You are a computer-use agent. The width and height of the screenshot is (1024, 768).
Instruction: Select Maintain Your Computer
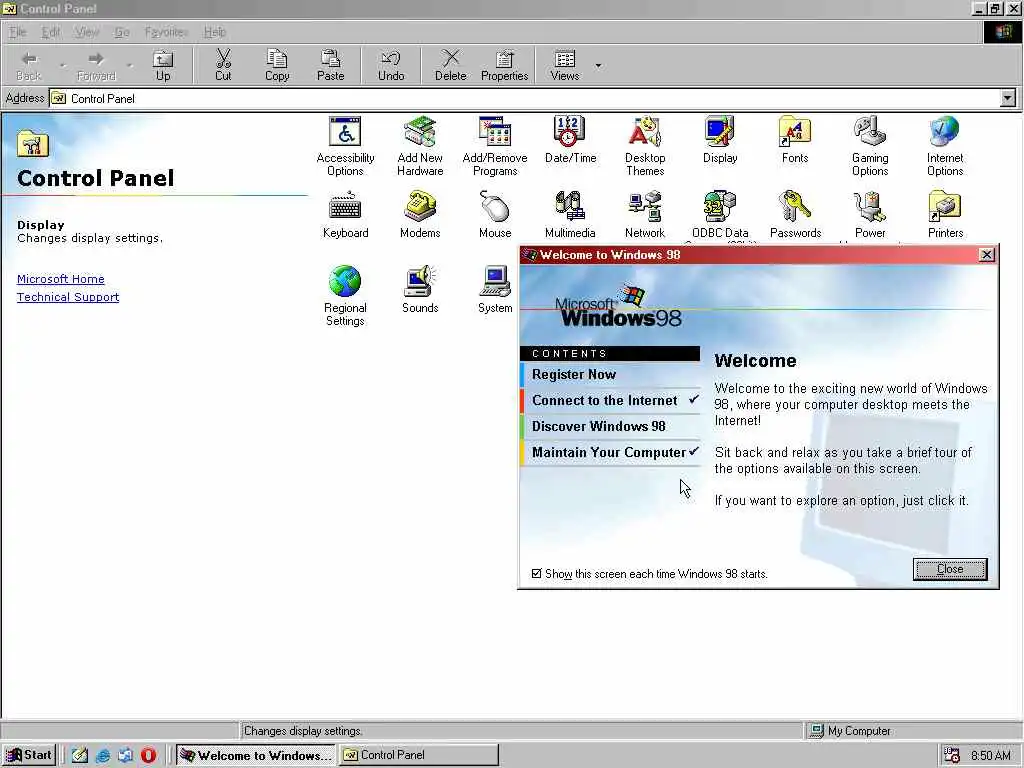coord(610,453)
